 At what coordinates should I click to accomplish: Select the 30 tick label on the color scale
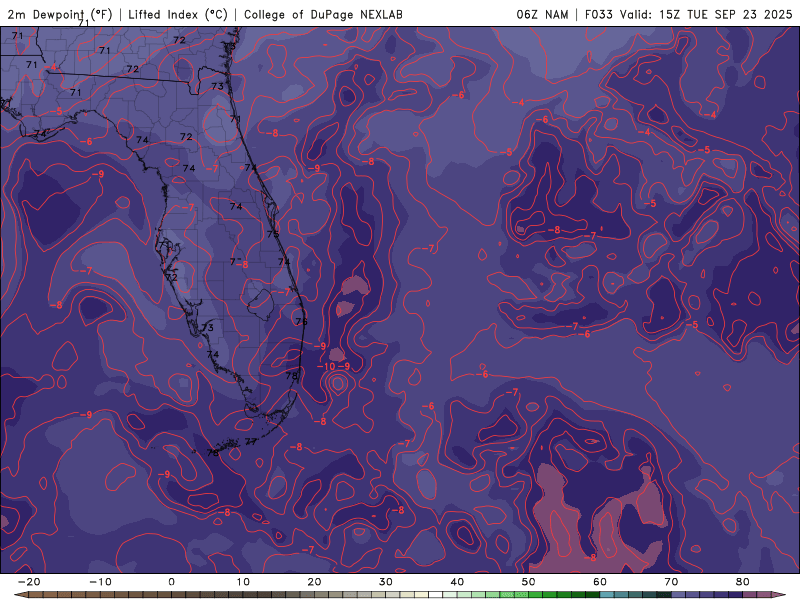386,582
